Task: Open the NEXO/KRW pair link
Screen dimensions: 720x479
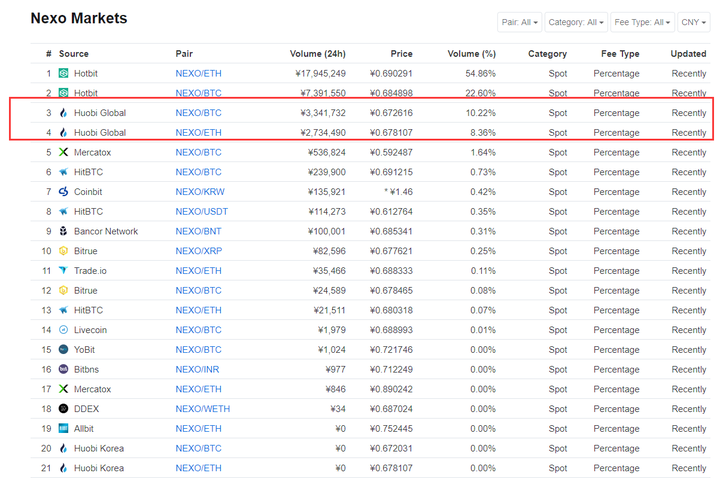Action: pyautogui.click(x=200, y=192)
